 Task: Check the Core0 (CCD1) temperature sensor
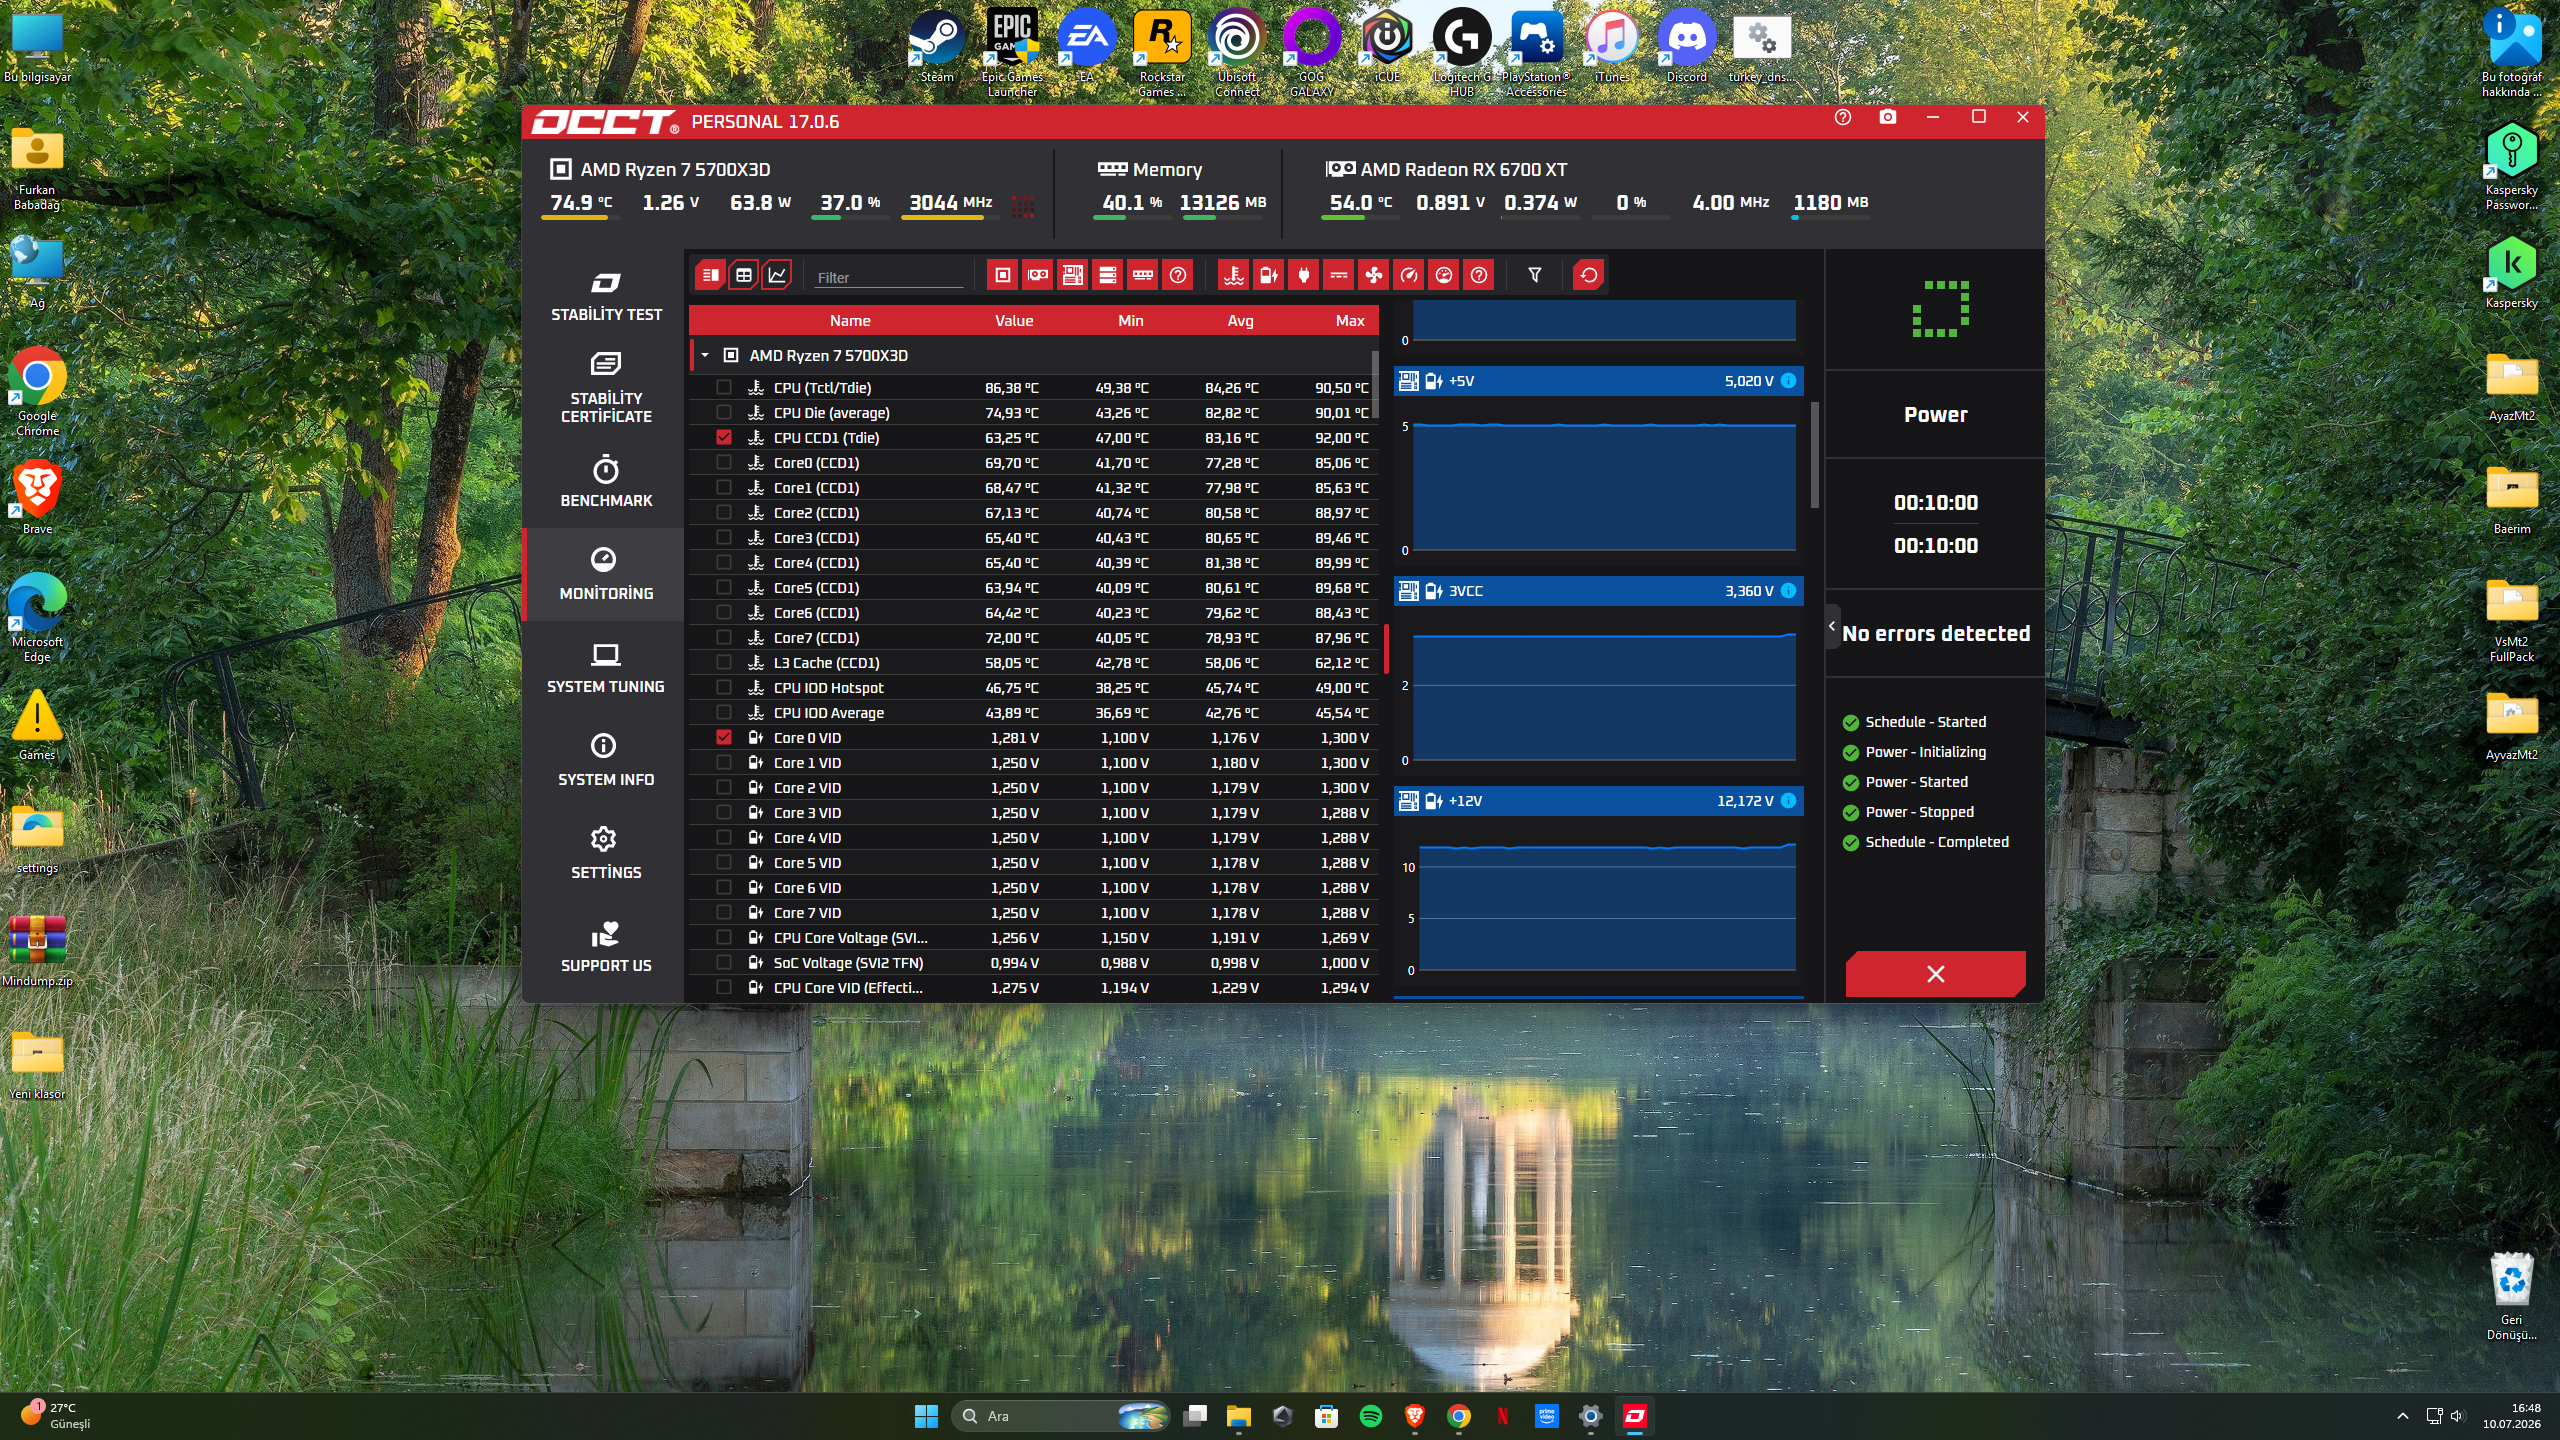(724, 463)
